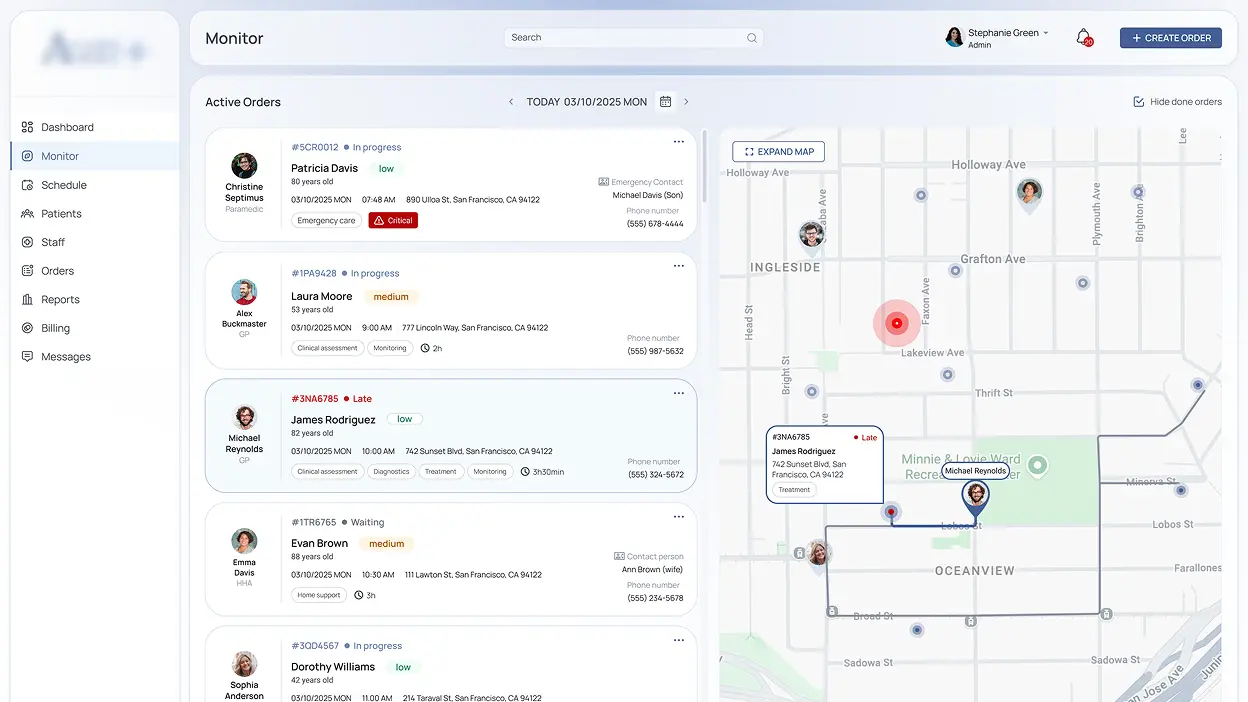Image resolution: width=1248 pixels, height=702 pixels.
Task: Open Messages in the sidebar
Action: 66,357
